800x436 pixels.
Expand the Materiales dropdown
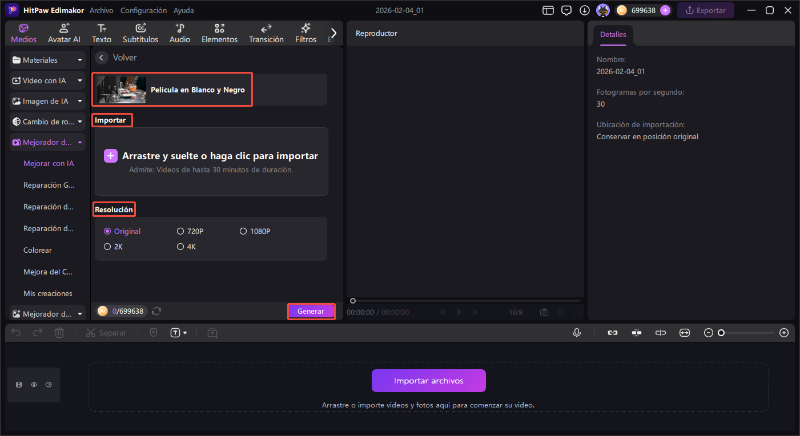[x=79, y=60]
